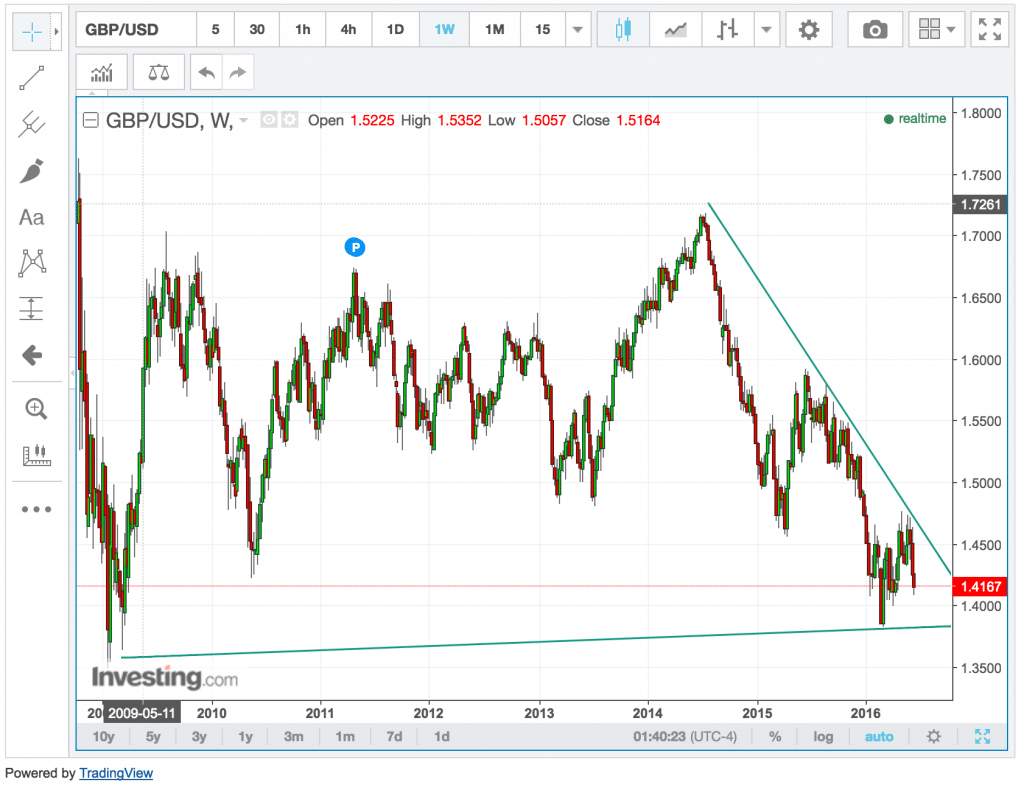Choose the brush drawing tool
This screenshot has height=785, width=1024.
point(32,171)
